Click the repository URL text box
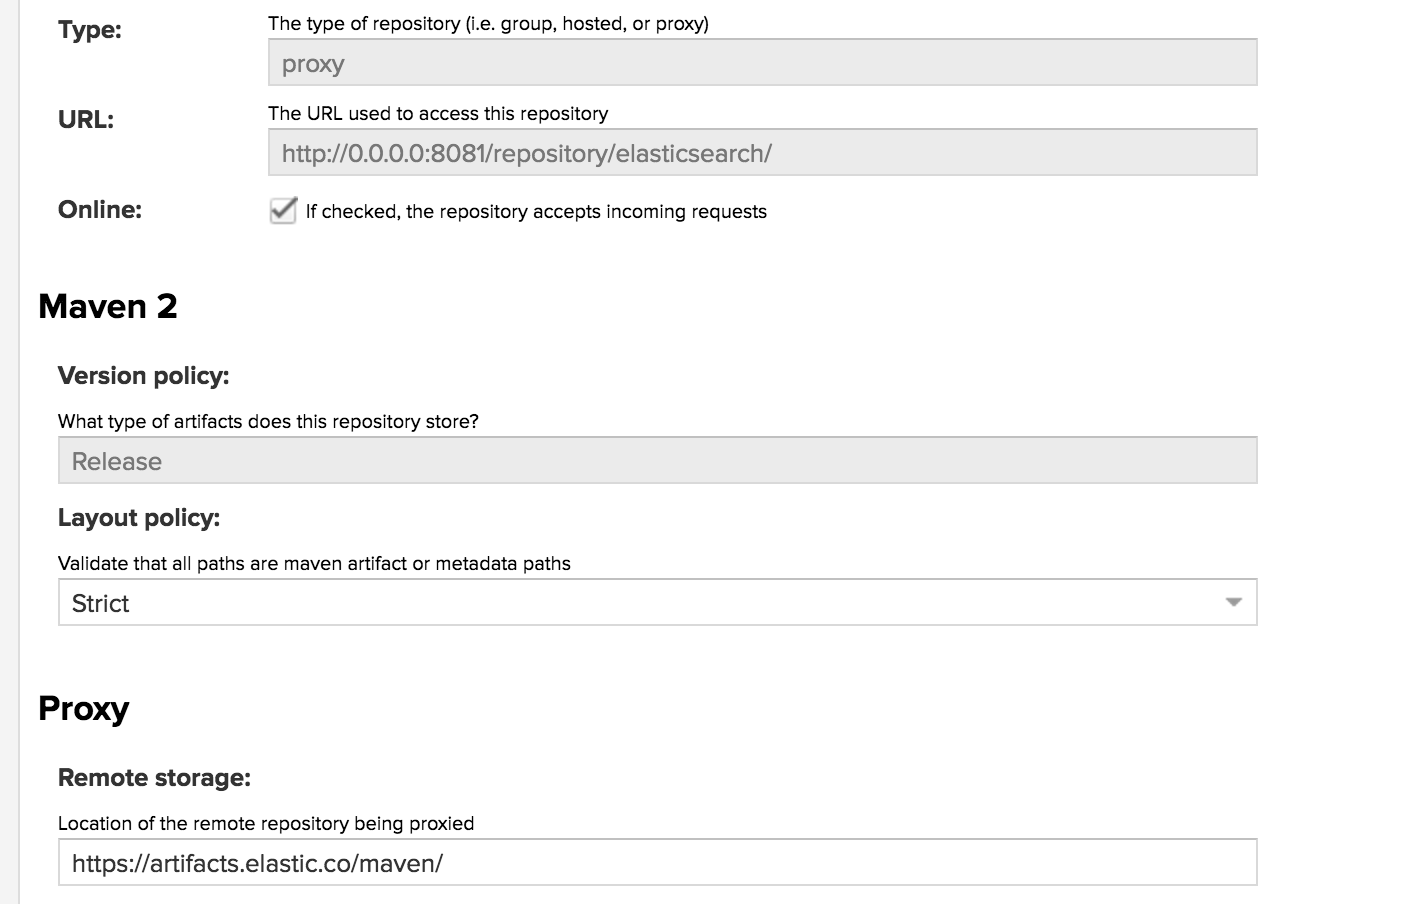Image resolution: width=1412 pixels, height=904 pixels. click(x=760, y=152)
